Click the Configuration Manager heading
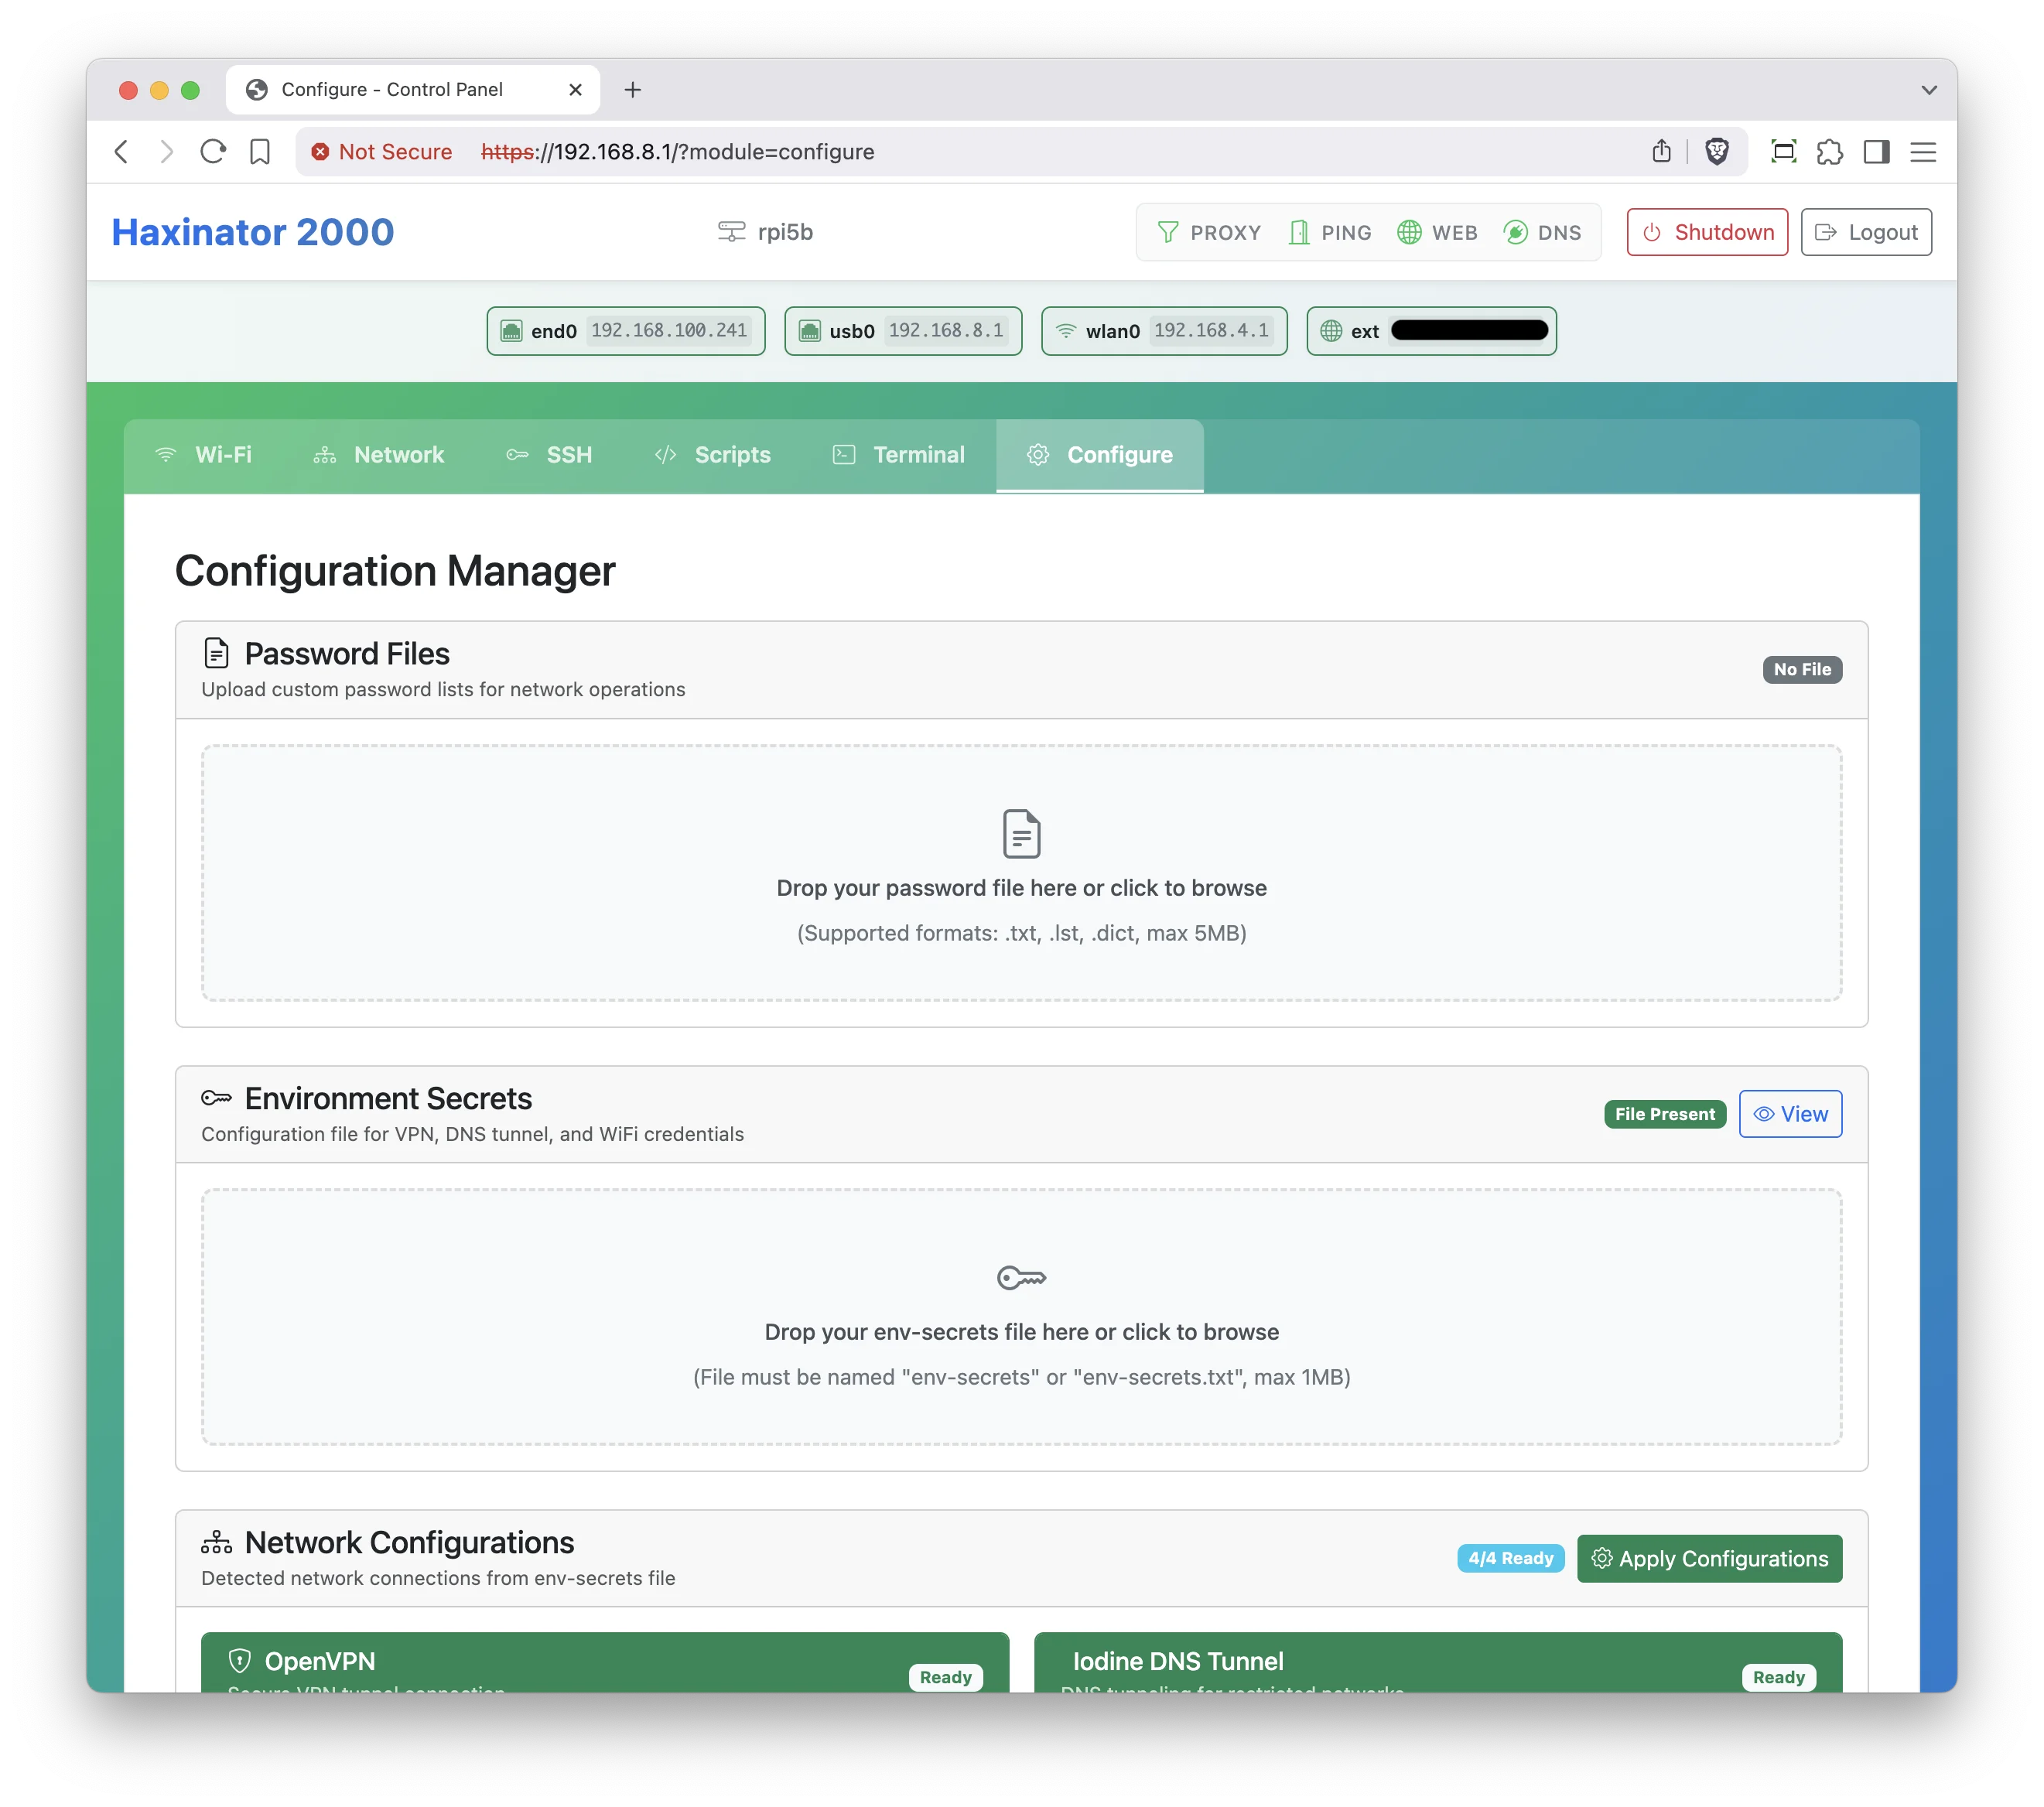This screenshot has height=1807, width=2044. point(395,571)
